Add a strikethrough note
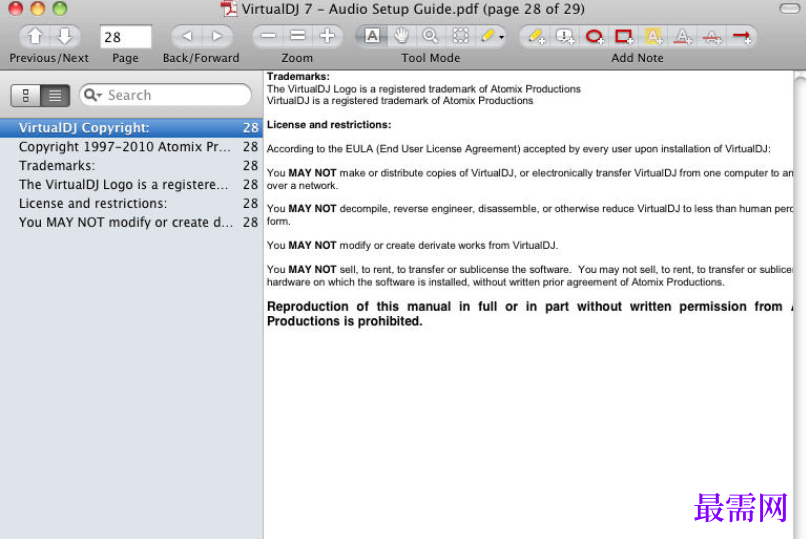This screenshot has width=806, height=539. pyautogui.click(x=712, y=36)
